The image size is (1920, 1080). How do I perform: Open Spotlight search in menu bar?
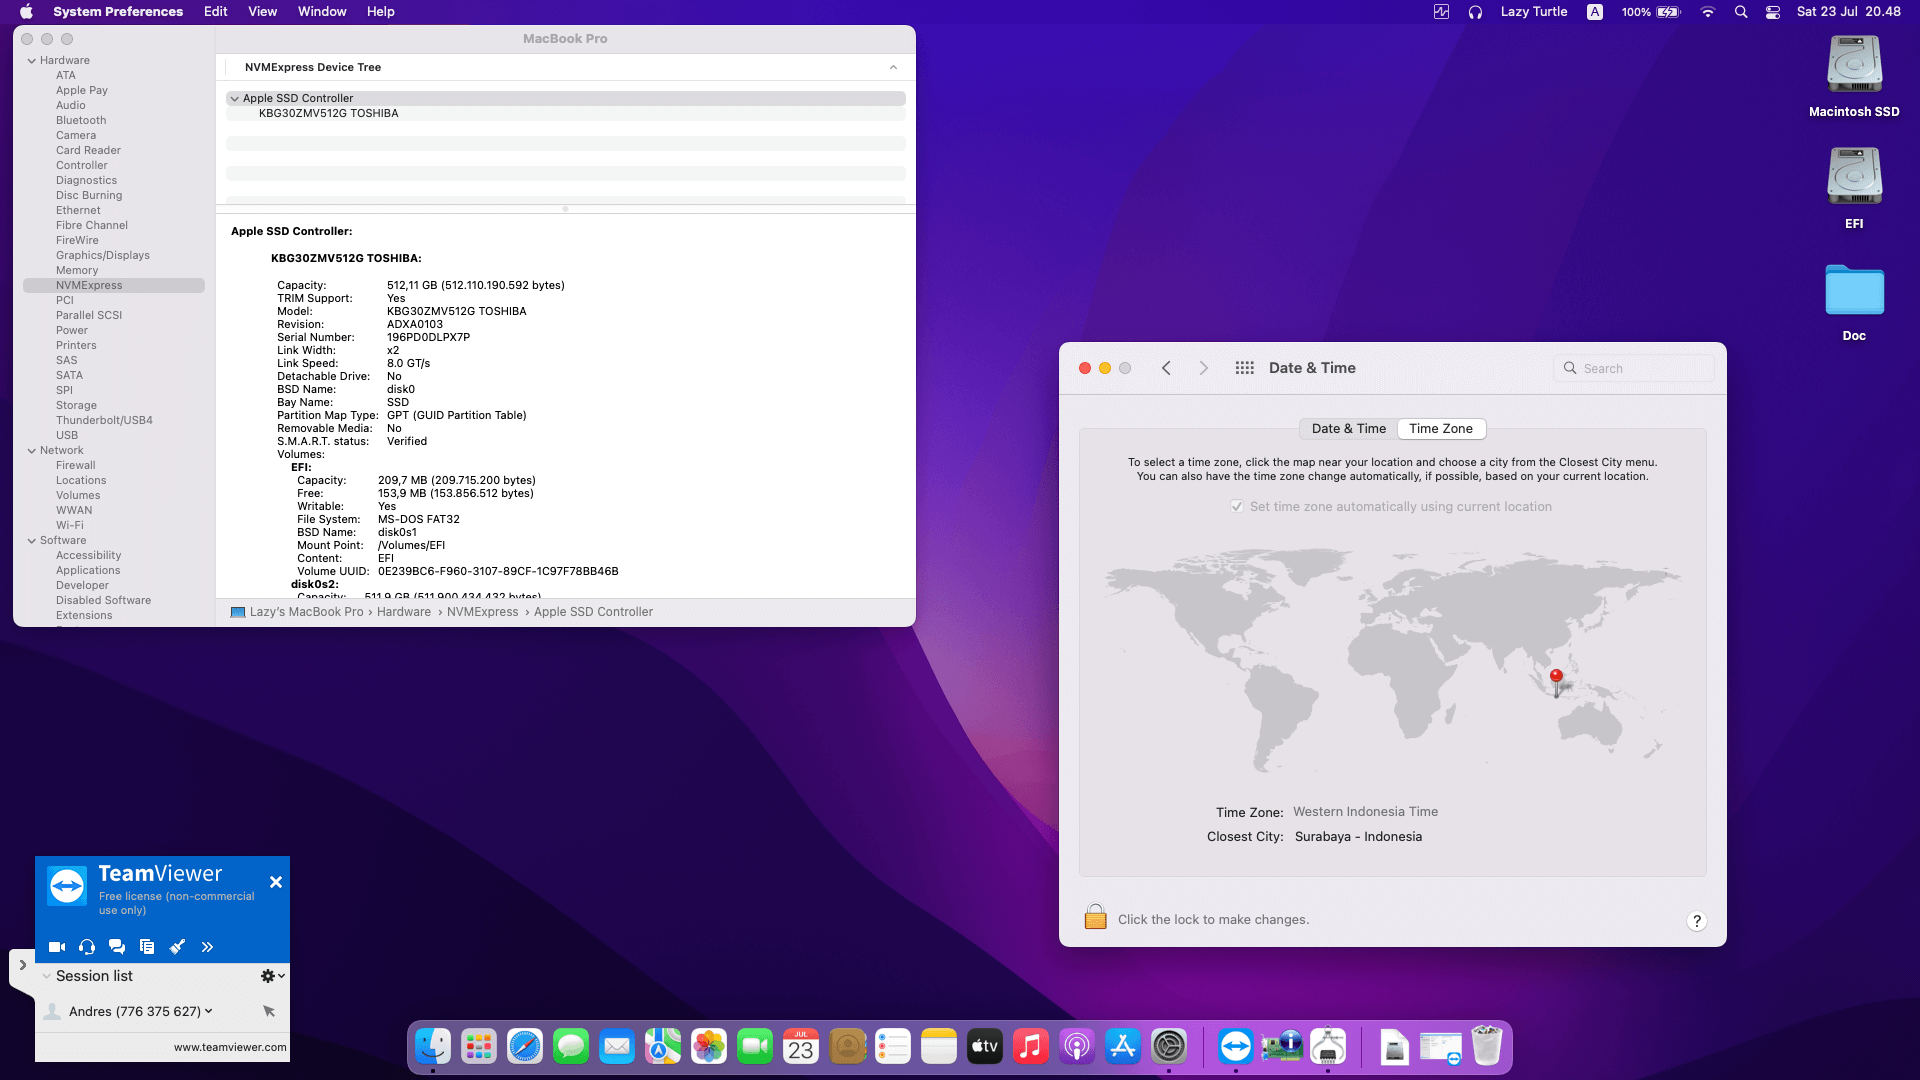coord(1741,12)
